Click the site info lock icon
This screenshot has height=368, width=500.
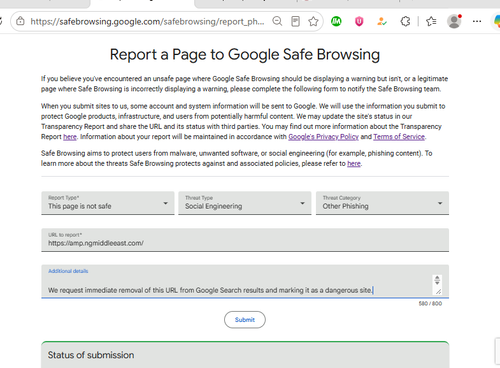[x=20, y=21]
